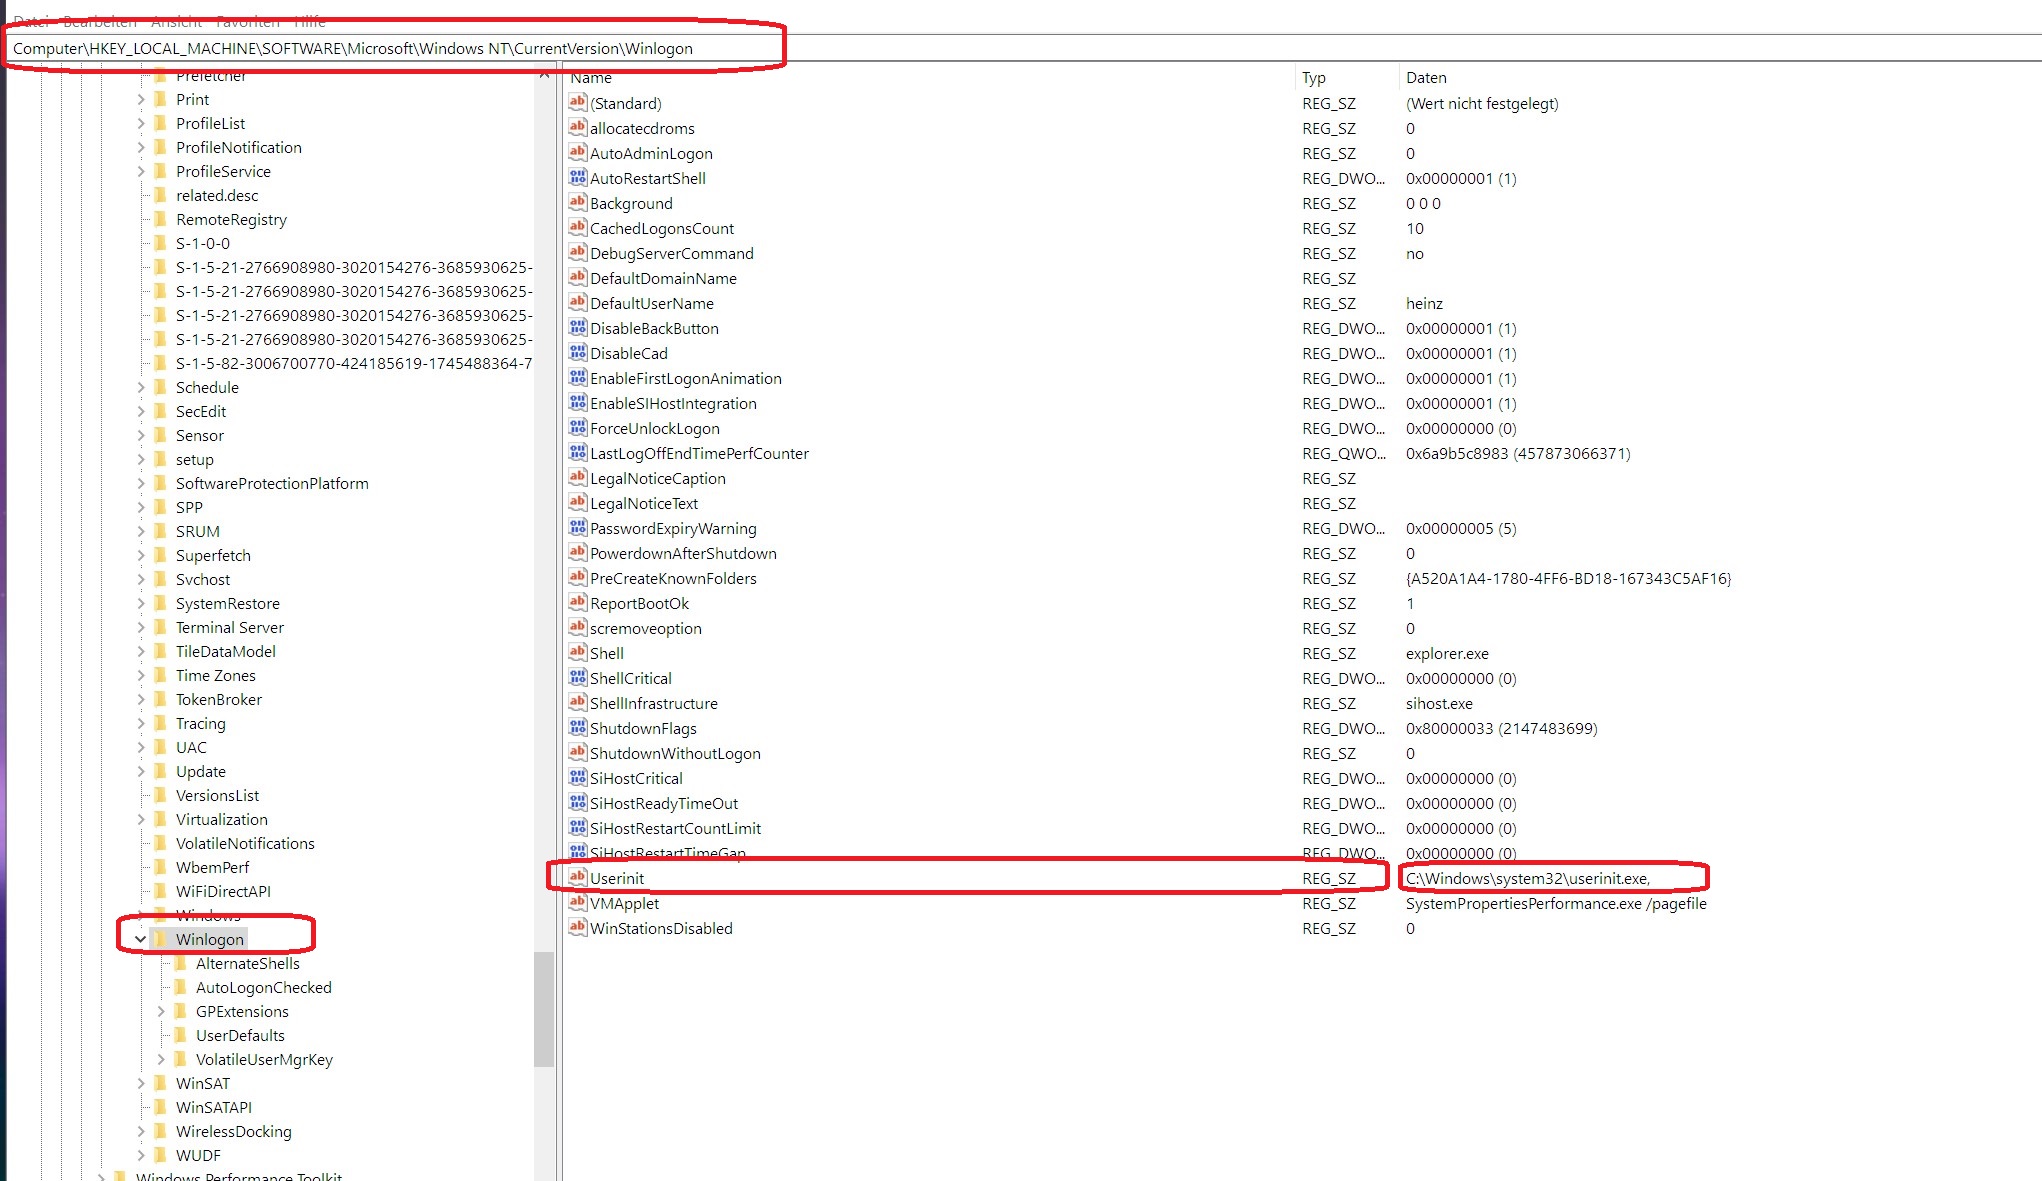
Task: Click the ShellInfrastructure registry entry icon
Action: pyautogui.click(x=578, y=703)
